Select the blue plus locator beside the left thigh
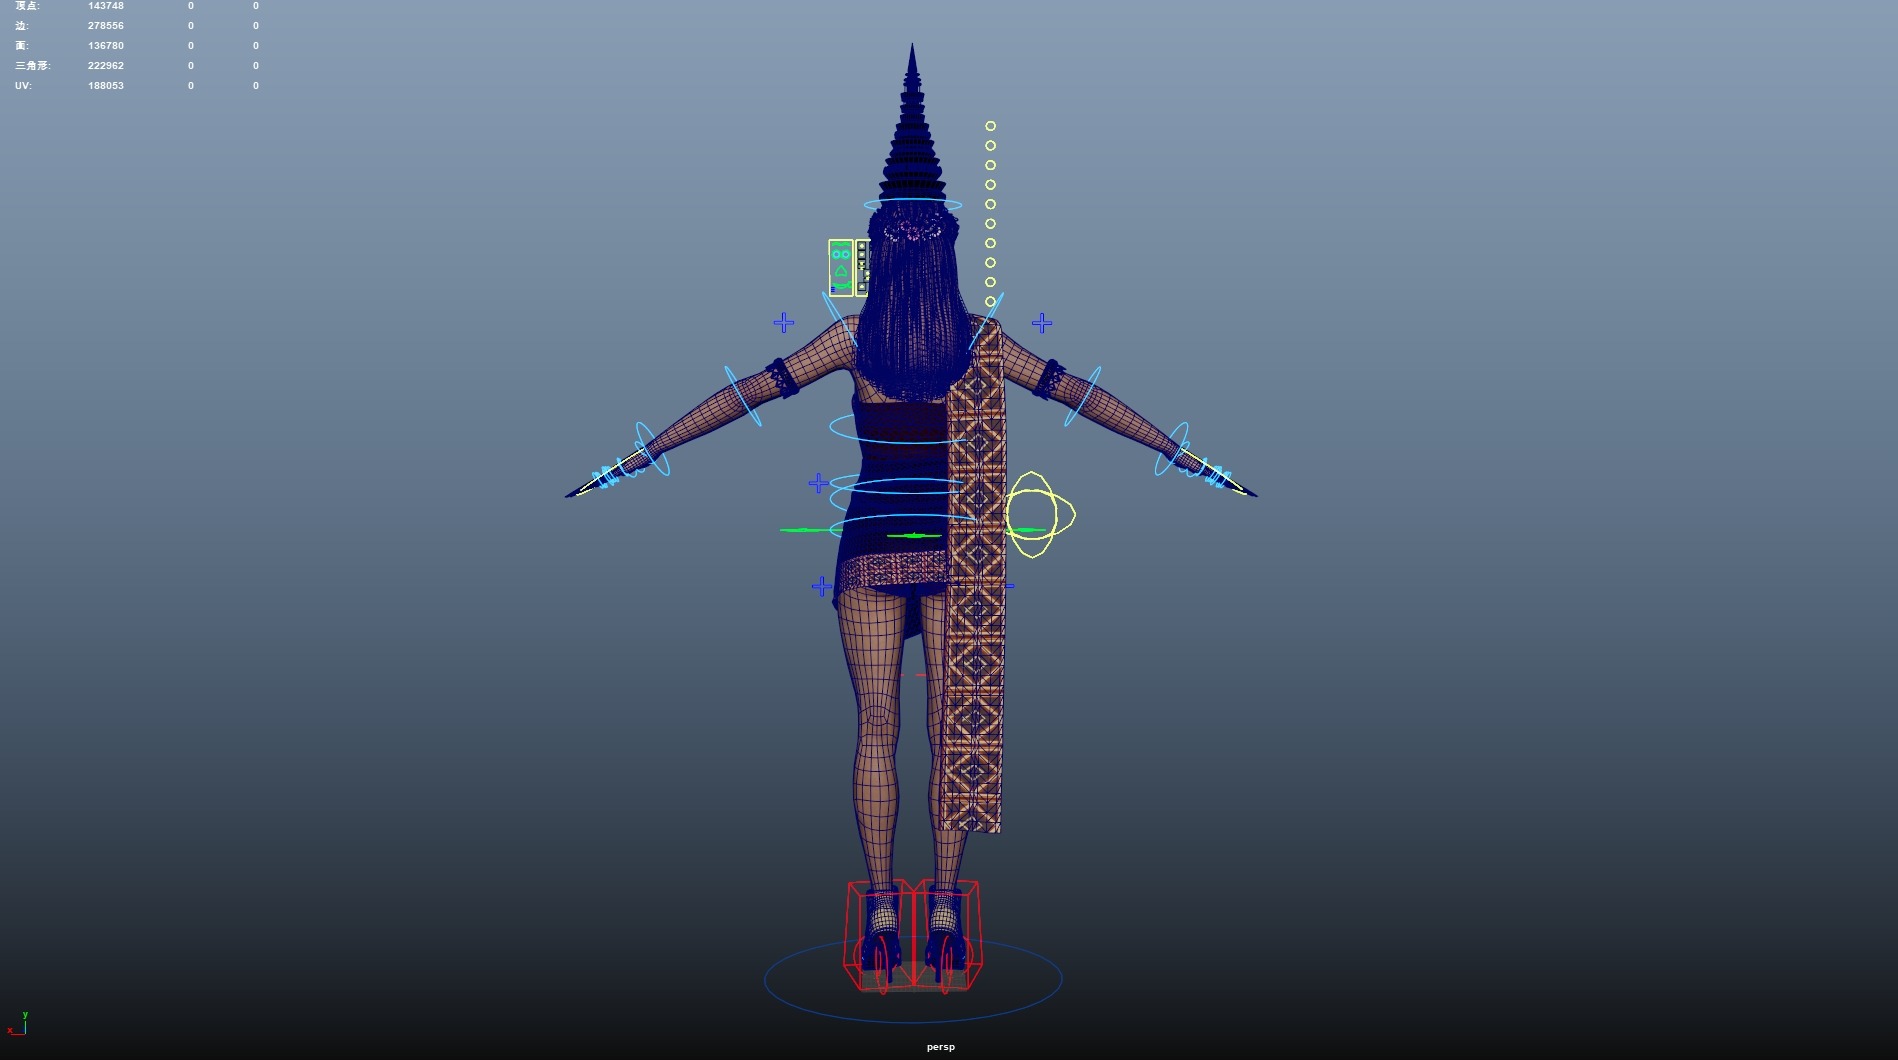This screenshot has height=1060, width=1898. 822,586
